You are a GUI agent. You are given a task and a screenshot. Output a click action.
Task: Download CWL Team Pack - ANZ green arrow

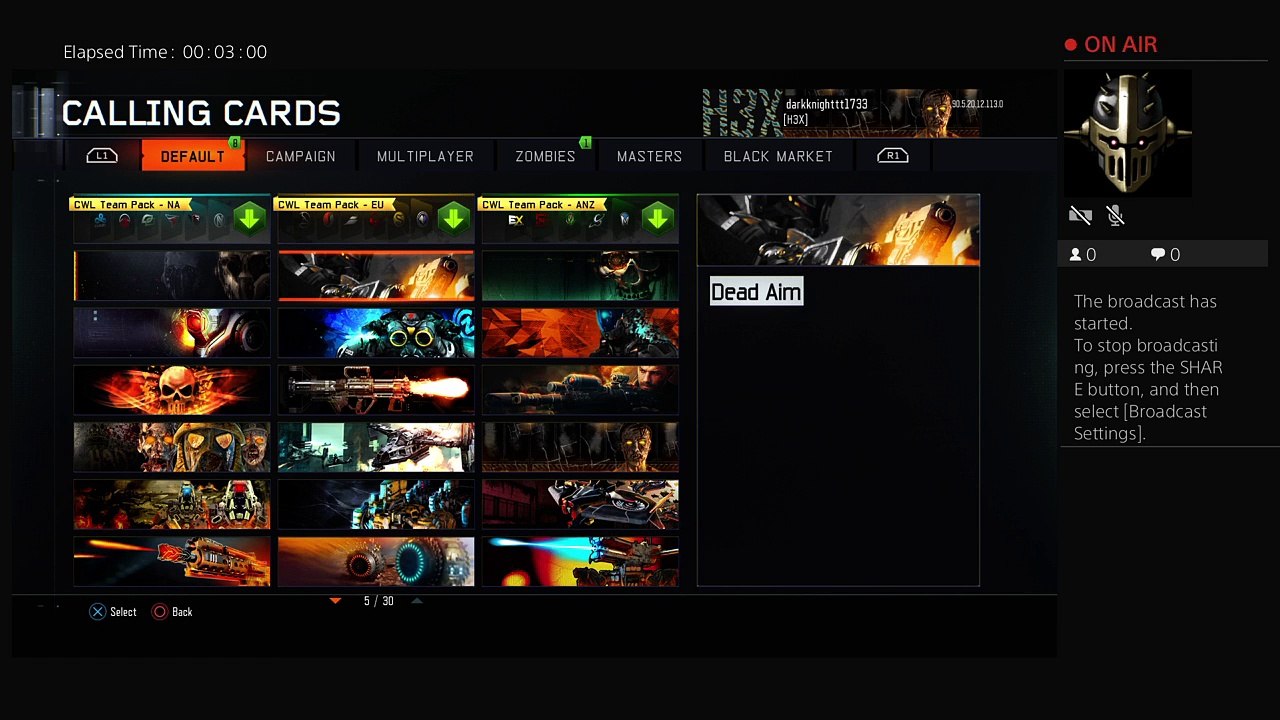[658, 219]
